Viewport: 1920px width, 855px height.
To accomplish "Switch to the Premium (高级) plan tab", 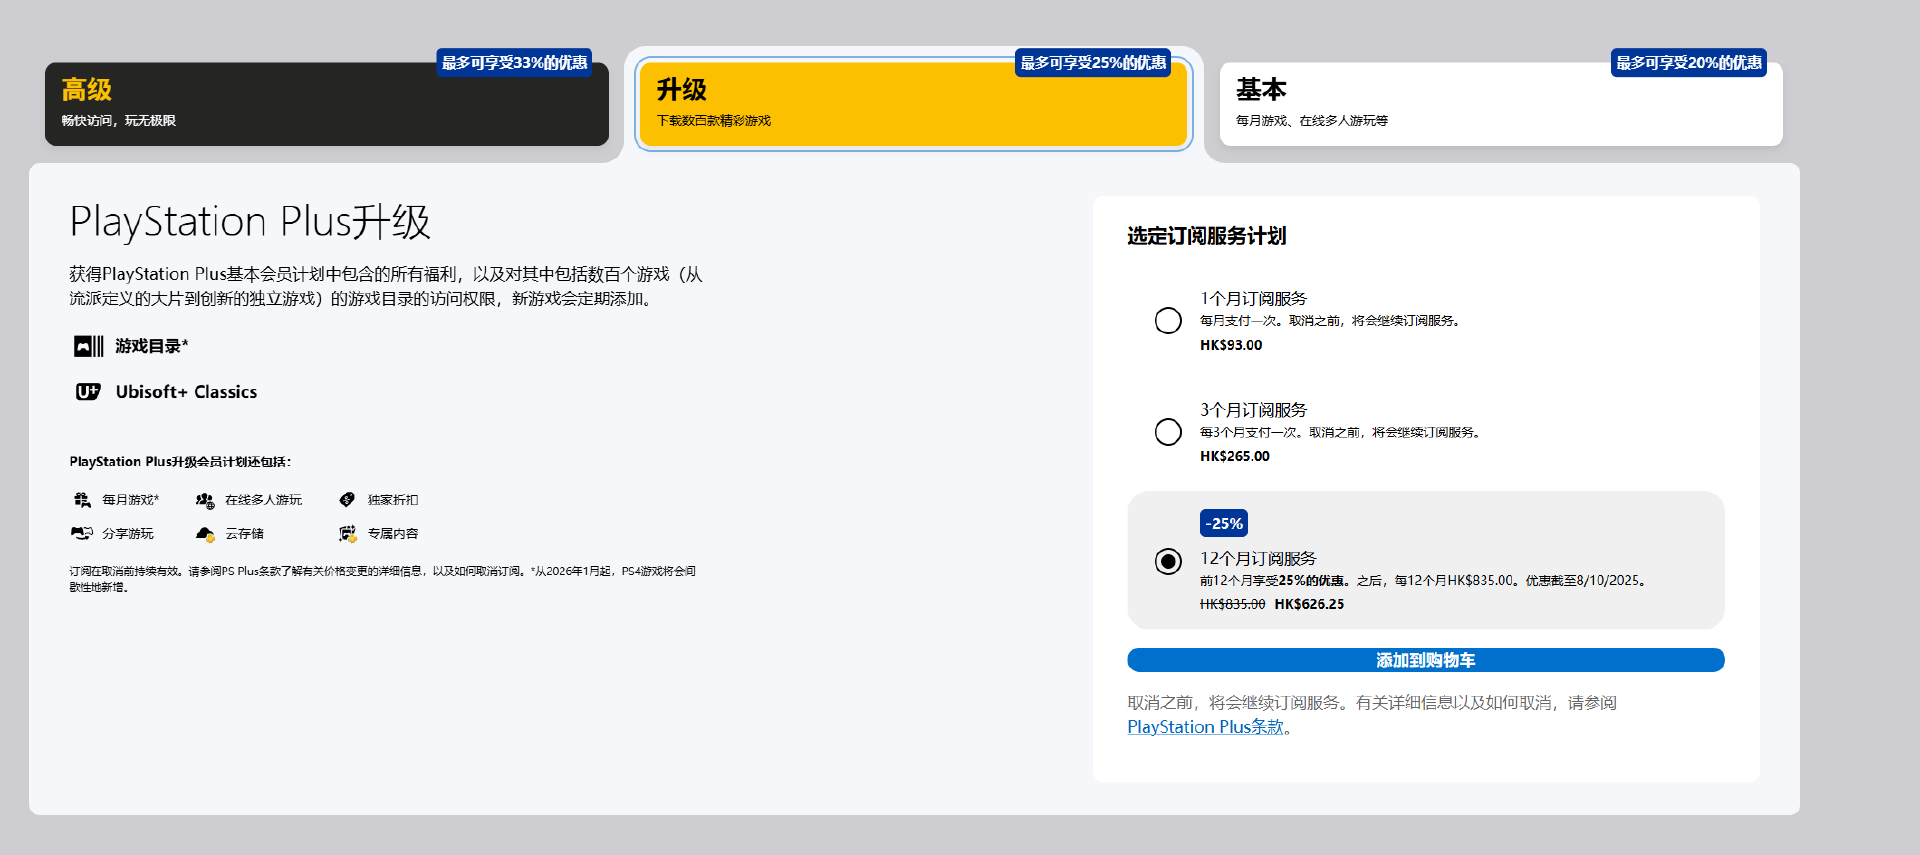I will click(x=326, y=105).
